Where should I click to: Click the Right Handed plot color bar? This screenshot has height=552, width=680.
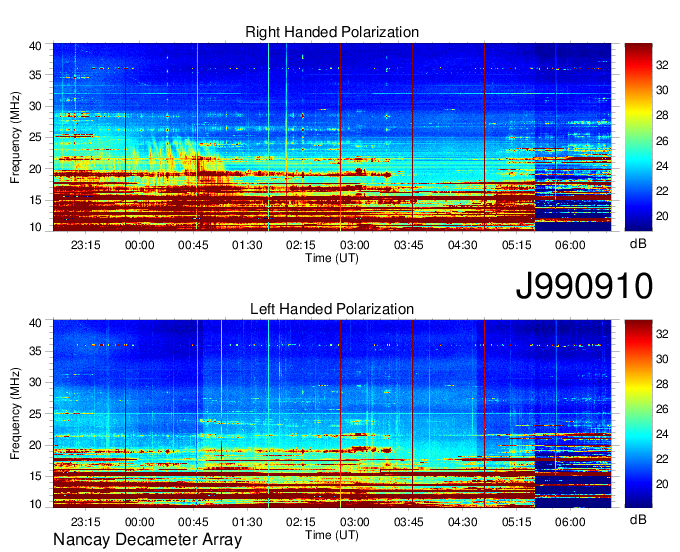coord(638,137)
